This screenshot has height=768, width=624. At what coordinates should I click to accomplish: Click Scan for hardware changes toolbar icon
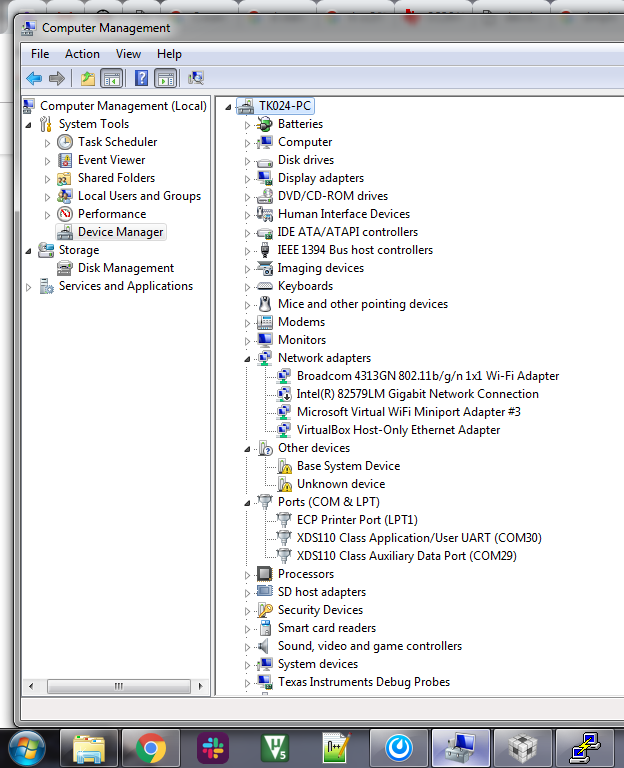pos(196,78)
